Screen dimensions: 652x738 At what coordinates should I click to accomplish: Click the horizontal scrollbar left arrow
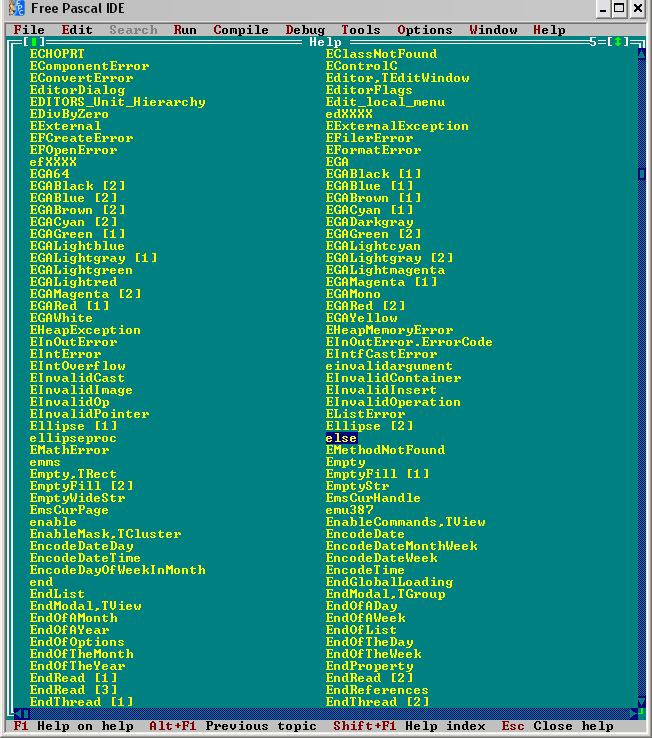point(14,714)
